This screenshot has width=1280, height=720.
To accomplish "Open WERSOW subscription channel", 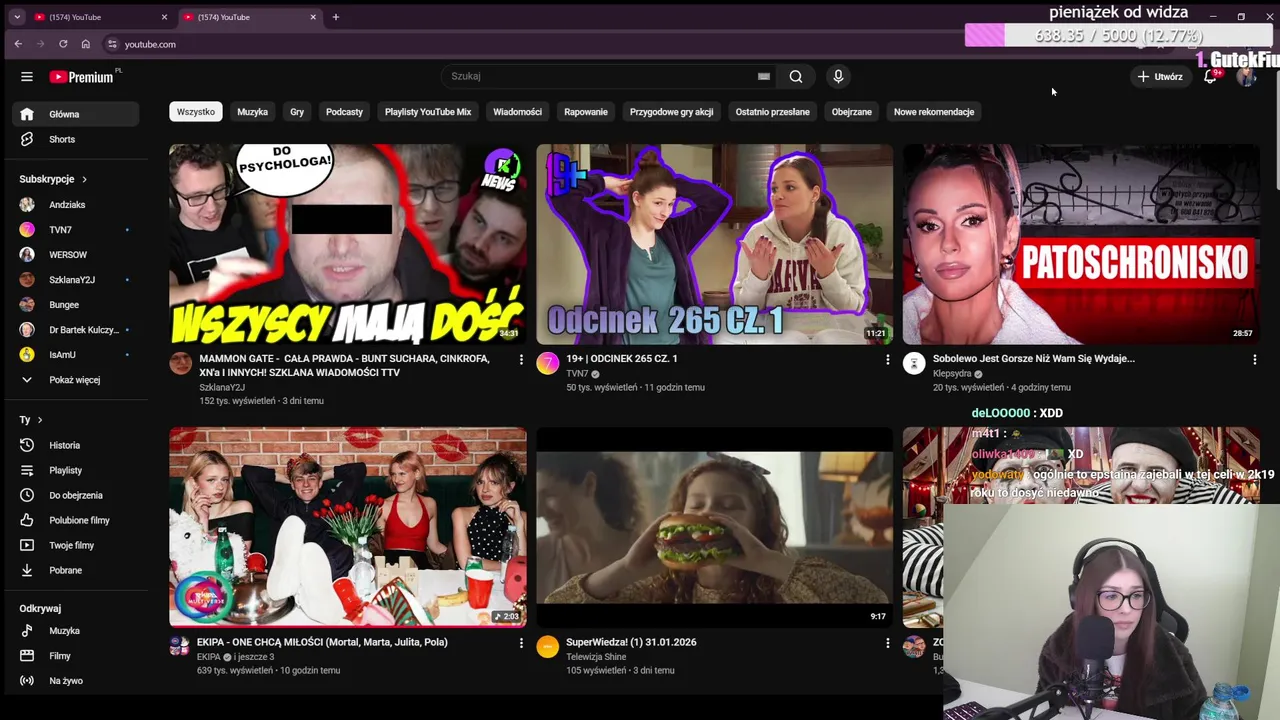I will 78,255.
